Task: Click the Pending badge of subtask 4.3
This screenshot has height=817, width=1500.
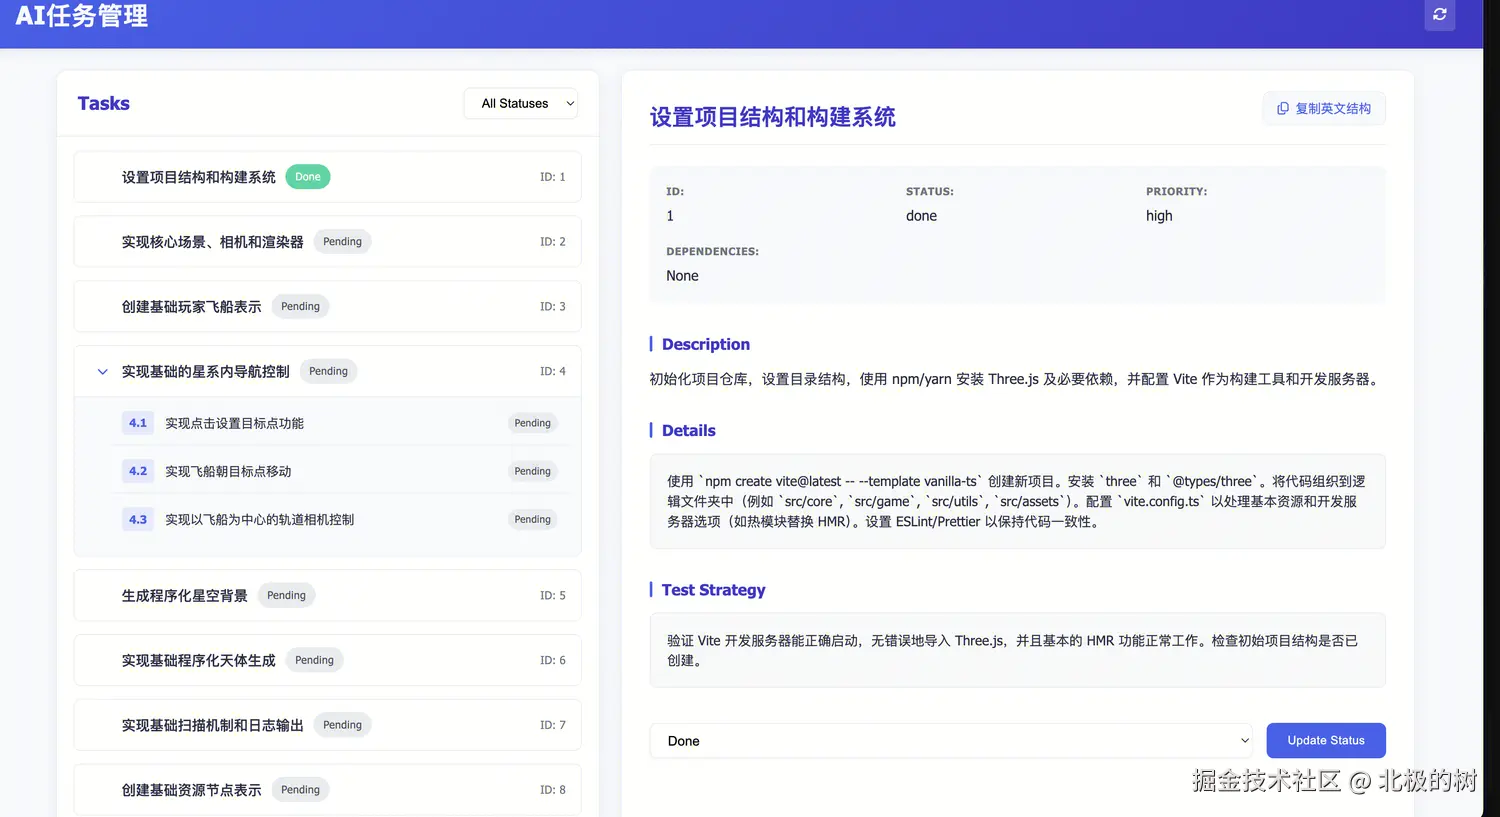Action: click(x=532, y=519)
